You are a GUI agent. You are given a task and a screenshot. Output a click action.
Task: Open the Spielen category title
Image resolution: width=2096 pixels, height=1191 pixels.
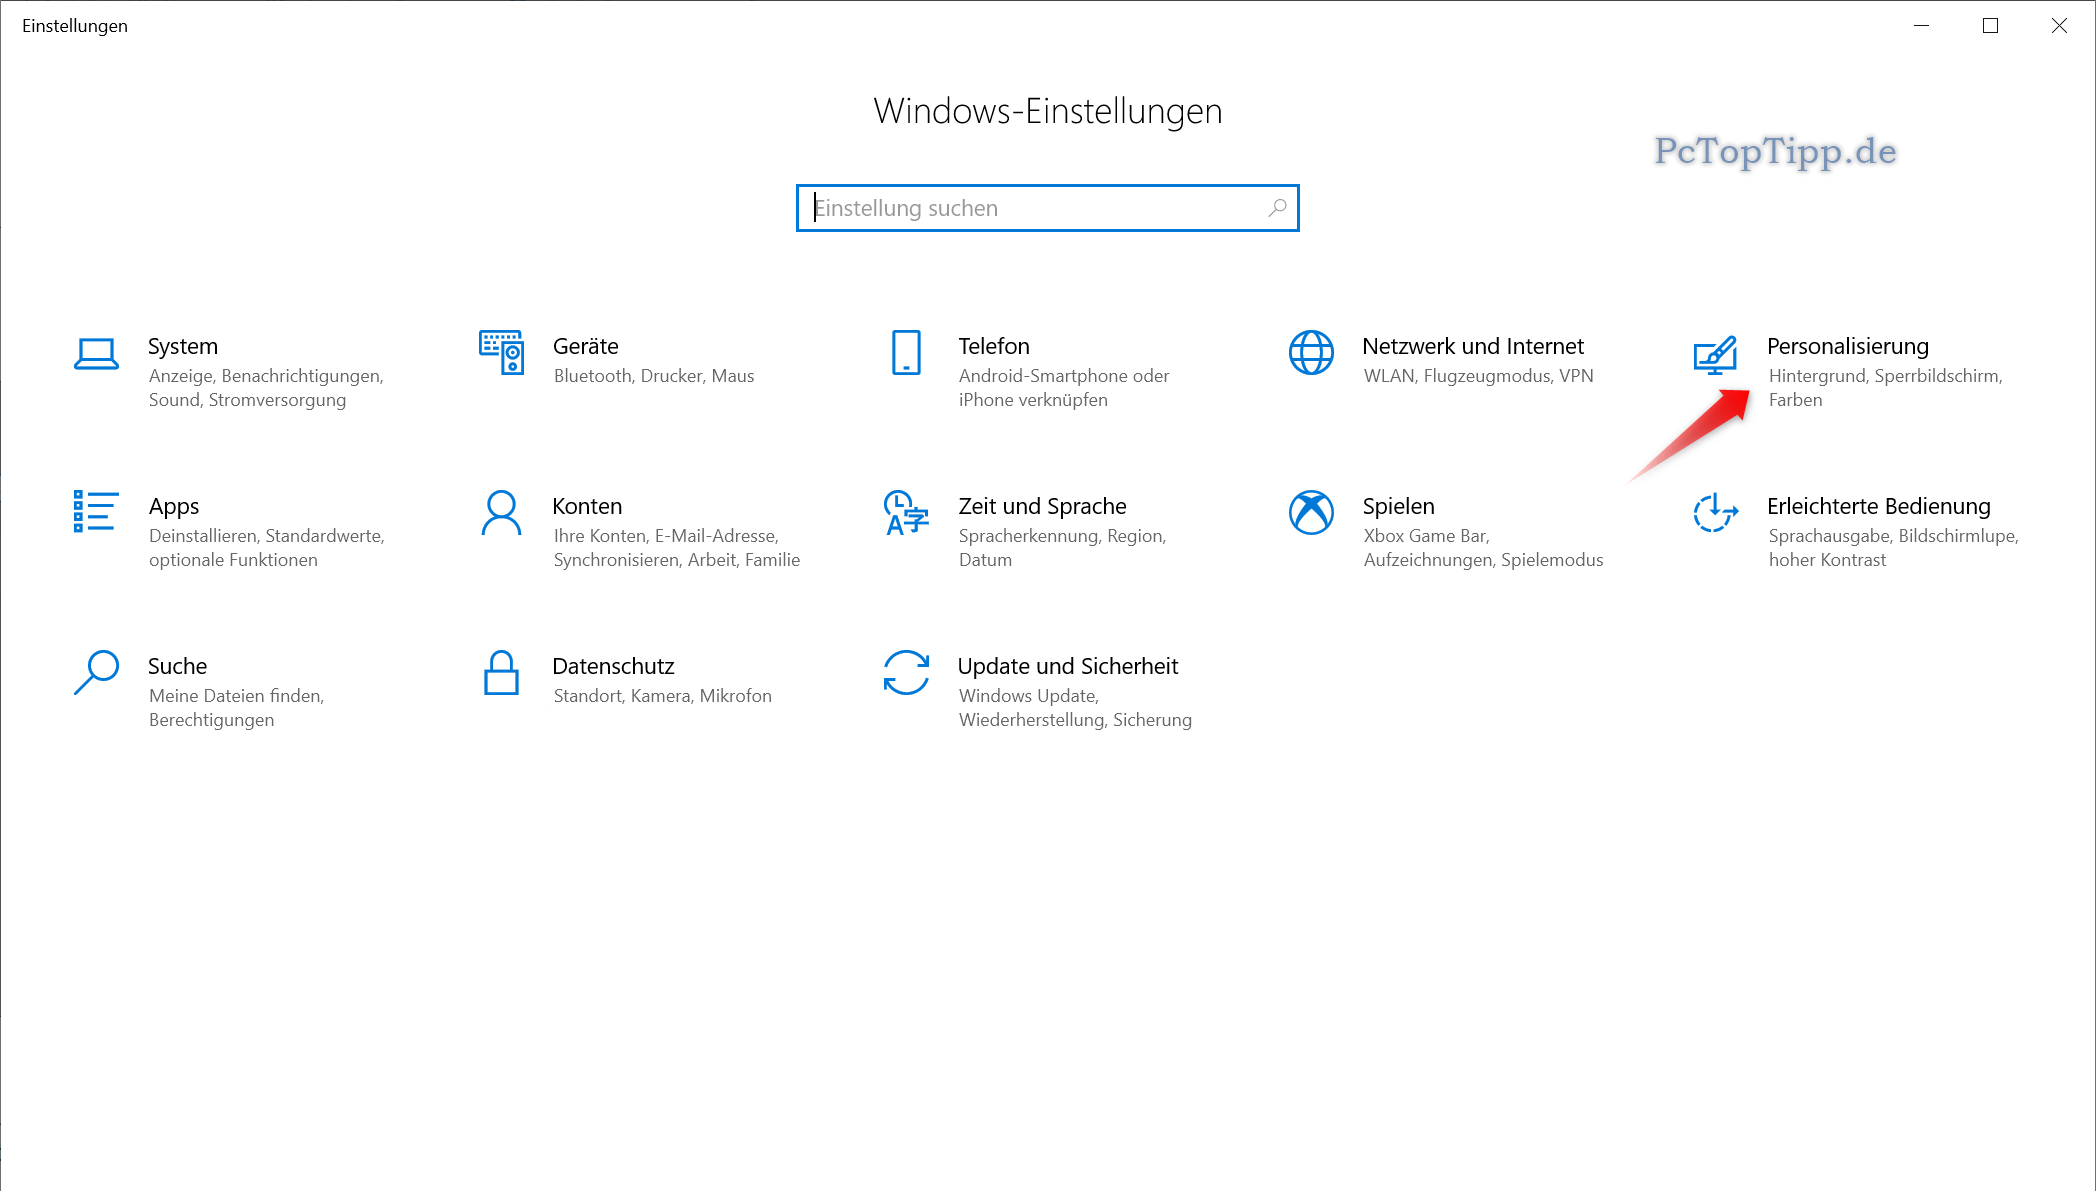pos(1398,506)
